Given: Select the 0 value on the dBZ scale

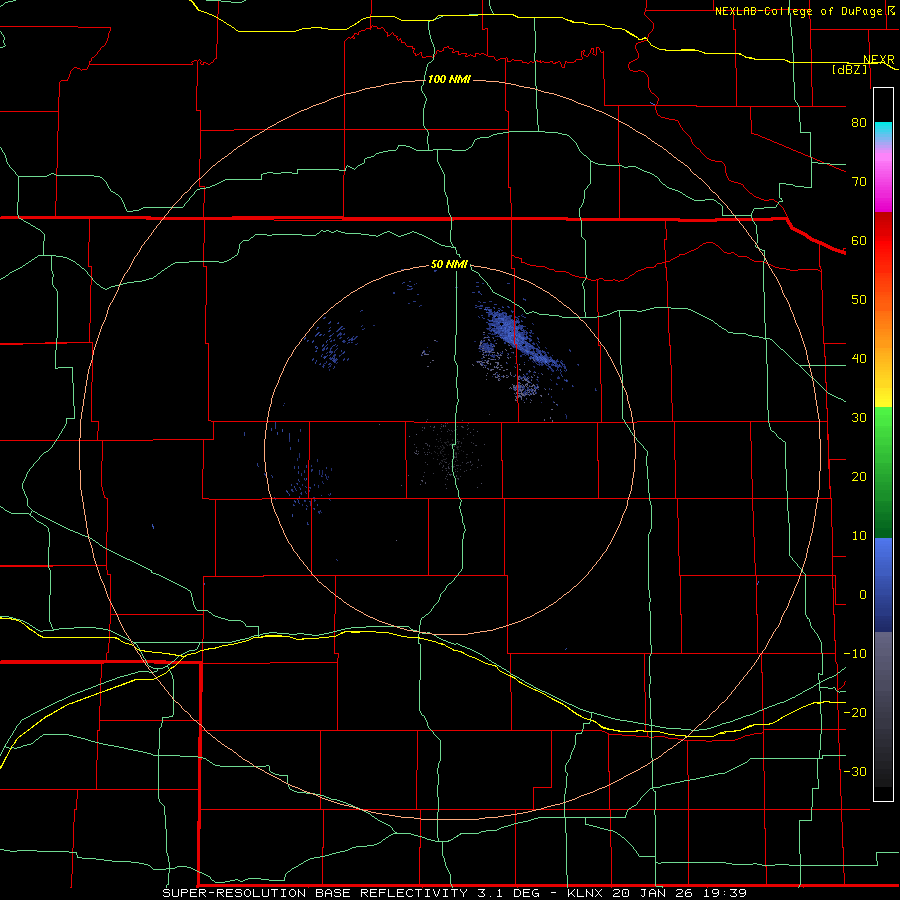Looking at the screenshot, I should click(863, 595).
